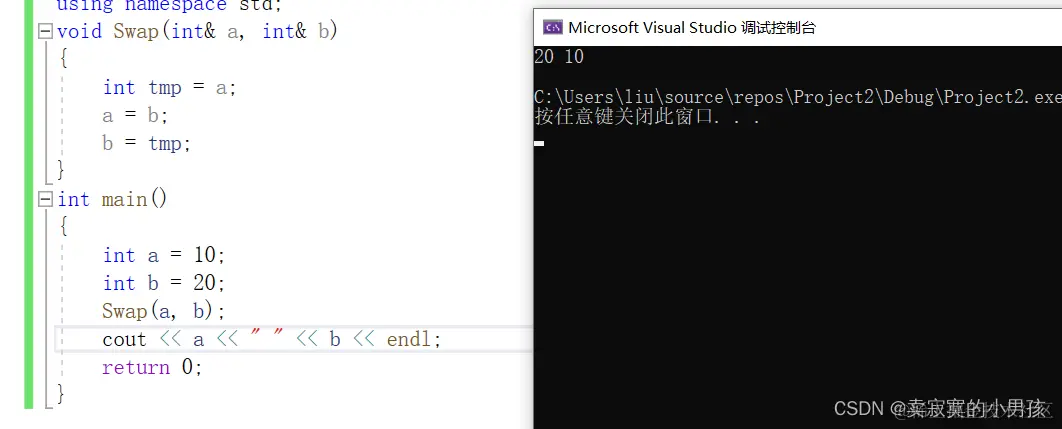Click the cout output statement line
Image resolution: width=1062 pixels, height=429 pixels.
click(x=272, y=339)
